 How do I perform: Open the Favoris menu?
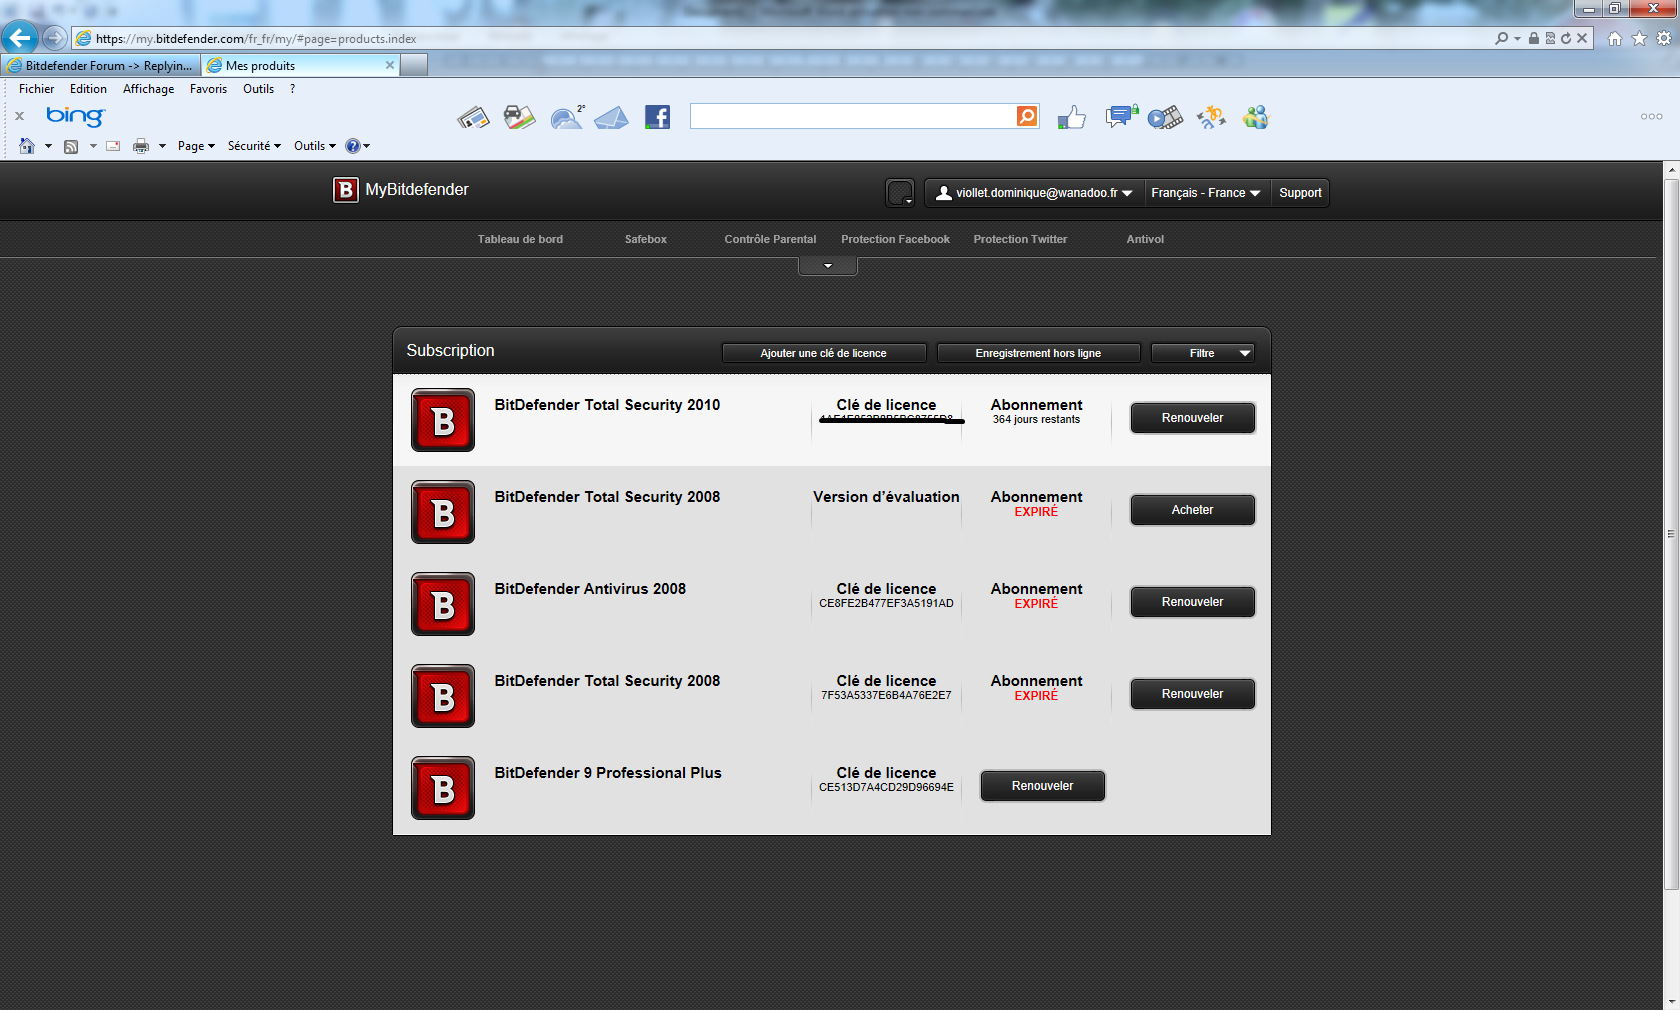coord(208,89)
